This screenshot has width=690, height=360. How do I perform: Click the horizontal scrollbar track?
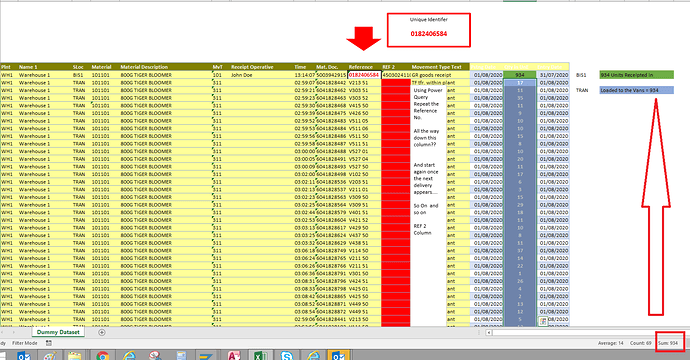[590, 333]
